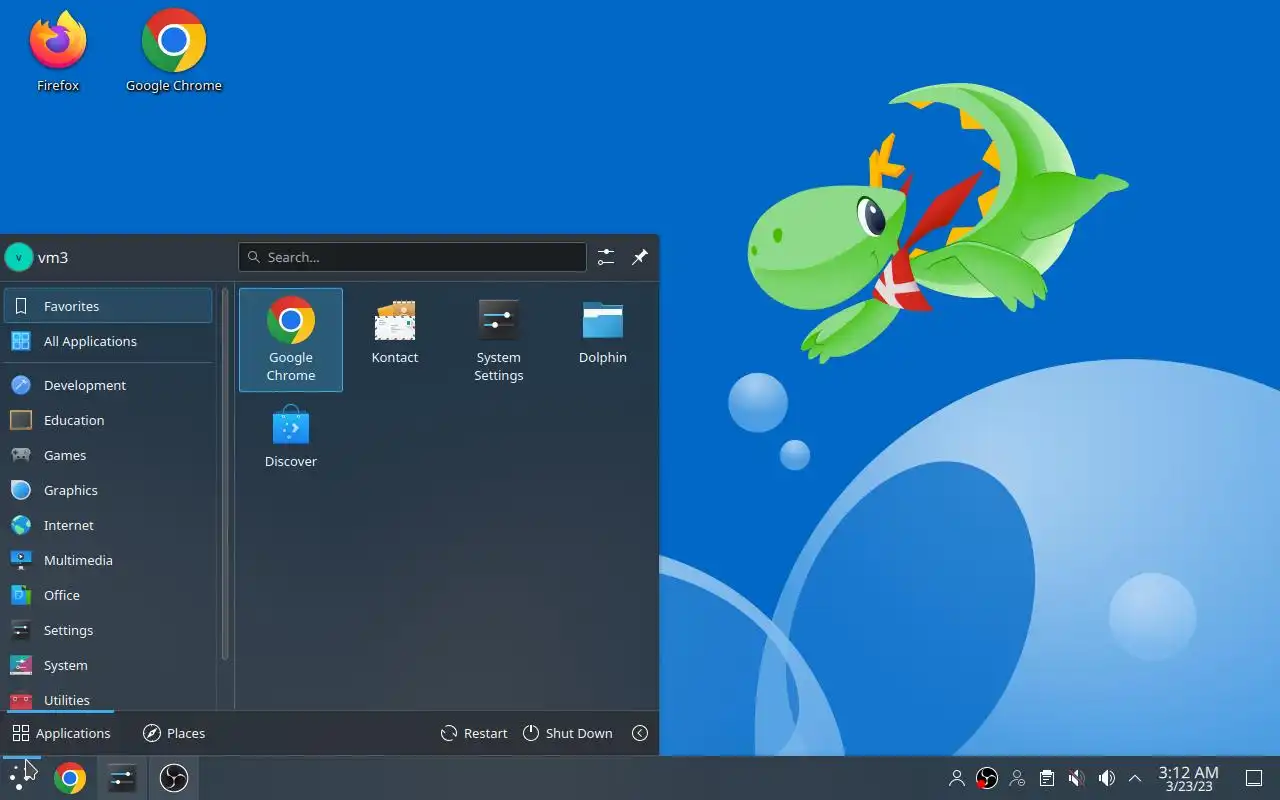The image size is (1280, 800).
Task: Open the volume tray icon
Action: (x=1106, y=778)
